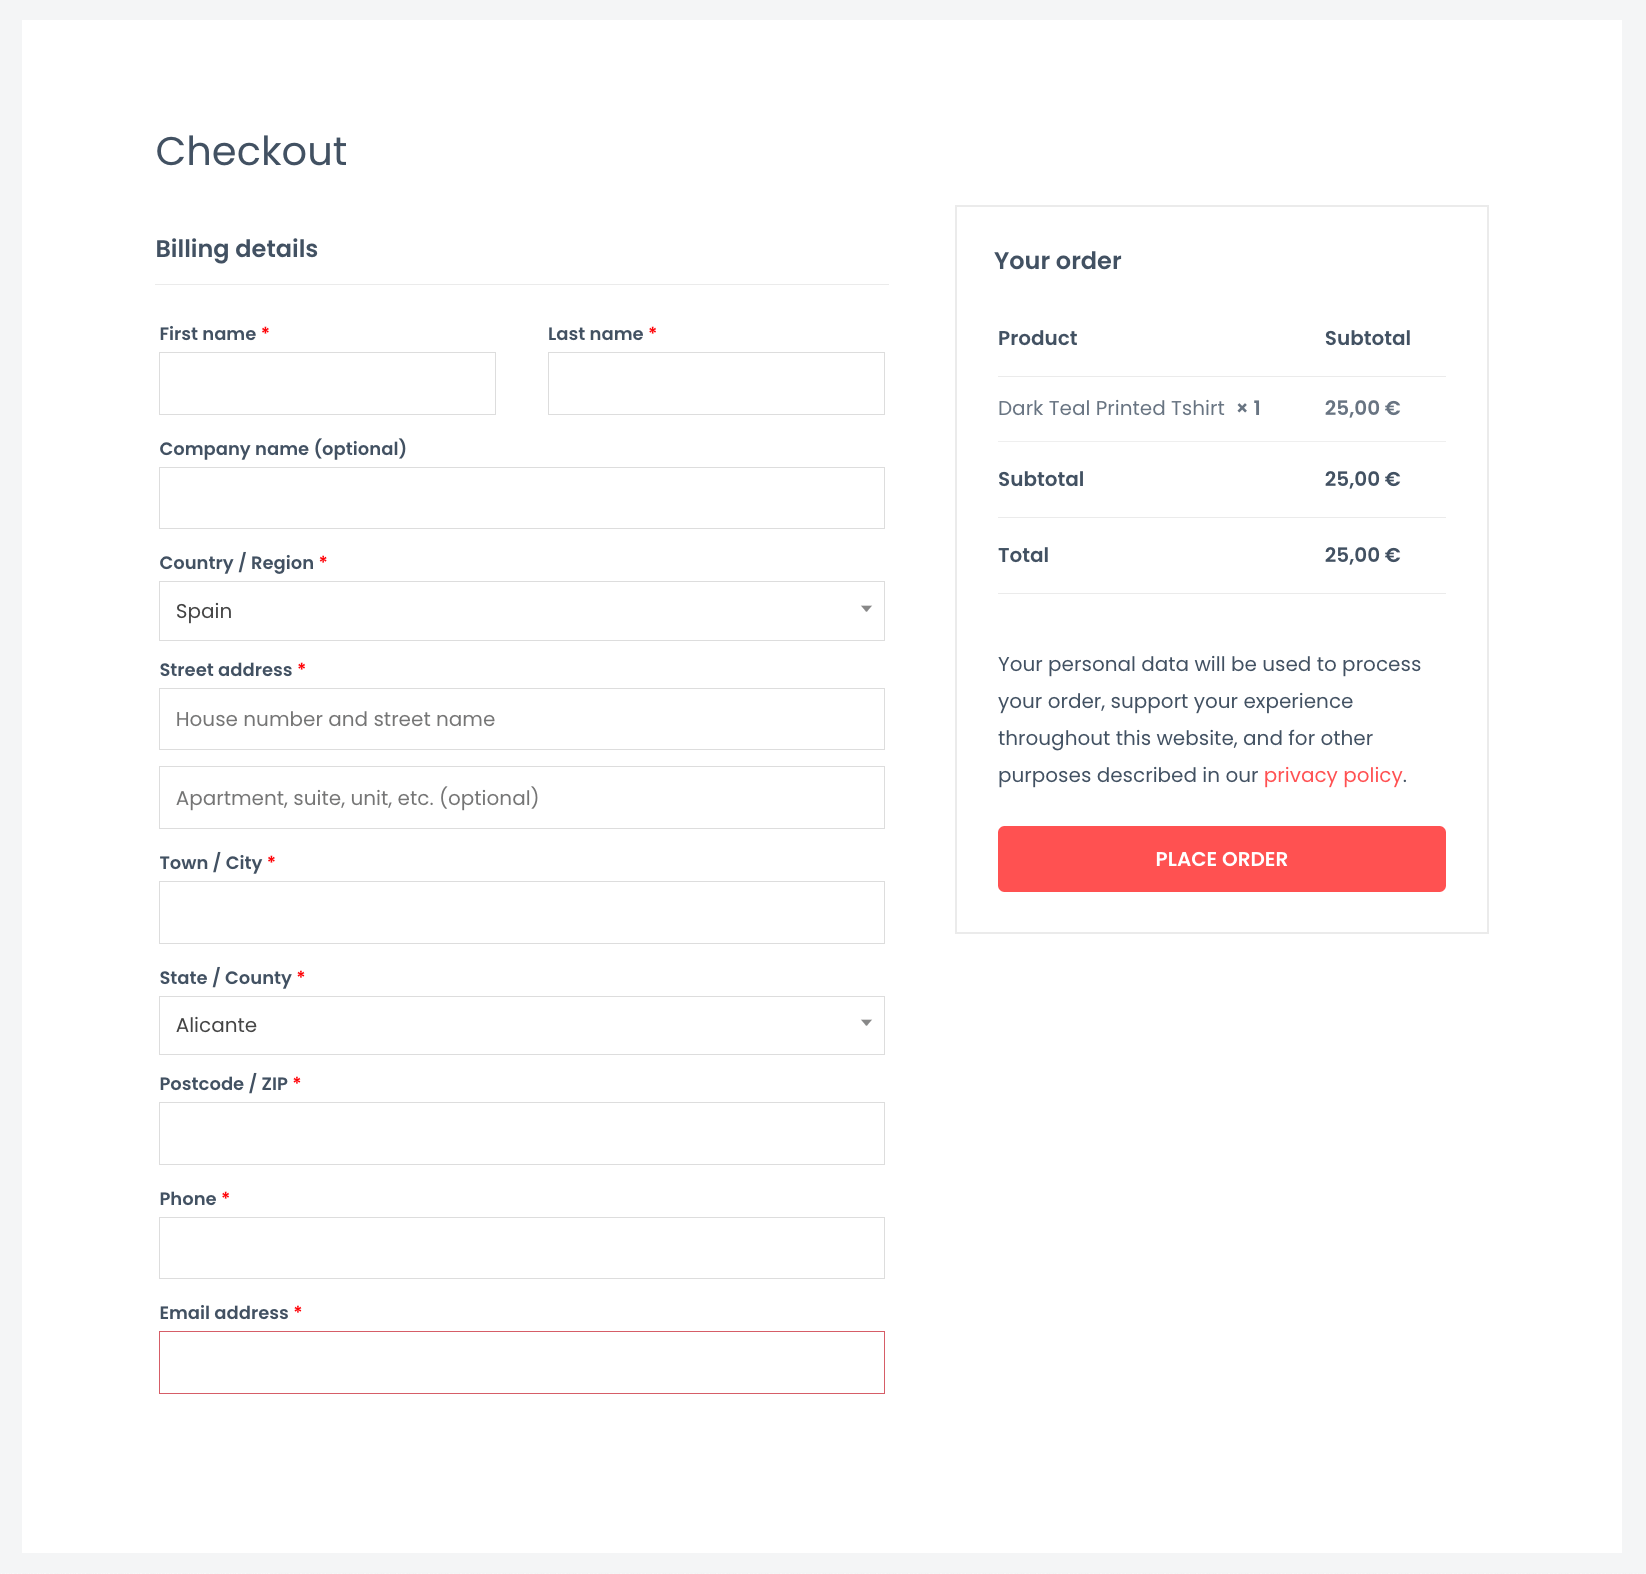Open the privacy policy link
The height and width of the screenshot is (1574, 1646).
pyautogui.click(x=1332, y=775)
